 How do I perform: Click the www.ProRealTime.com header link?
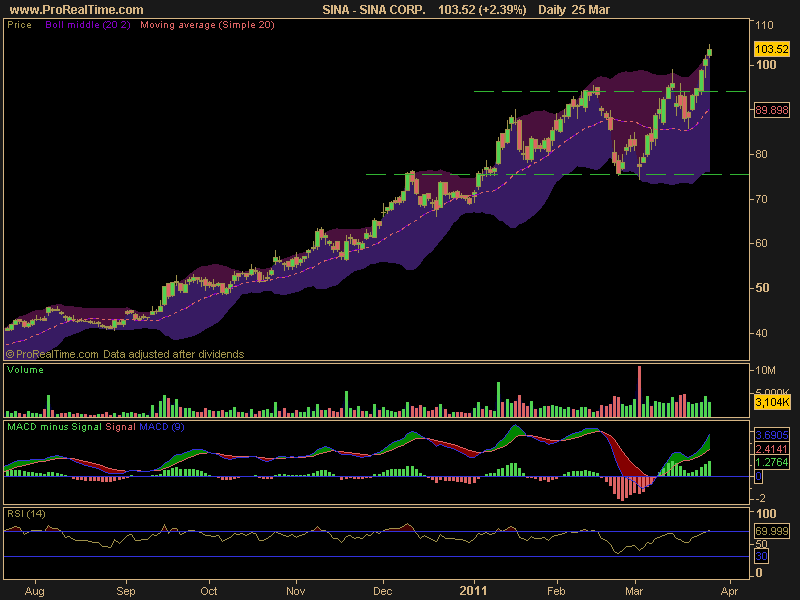coord(77,9)
